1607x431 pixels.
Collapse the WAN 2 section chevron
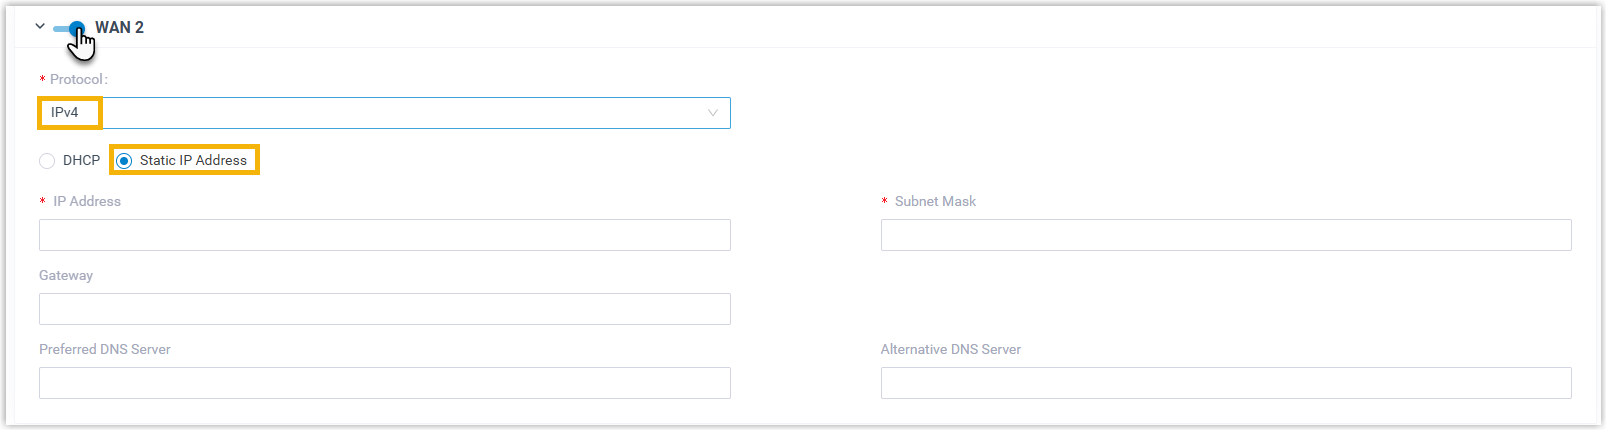(x=40, y=27)
